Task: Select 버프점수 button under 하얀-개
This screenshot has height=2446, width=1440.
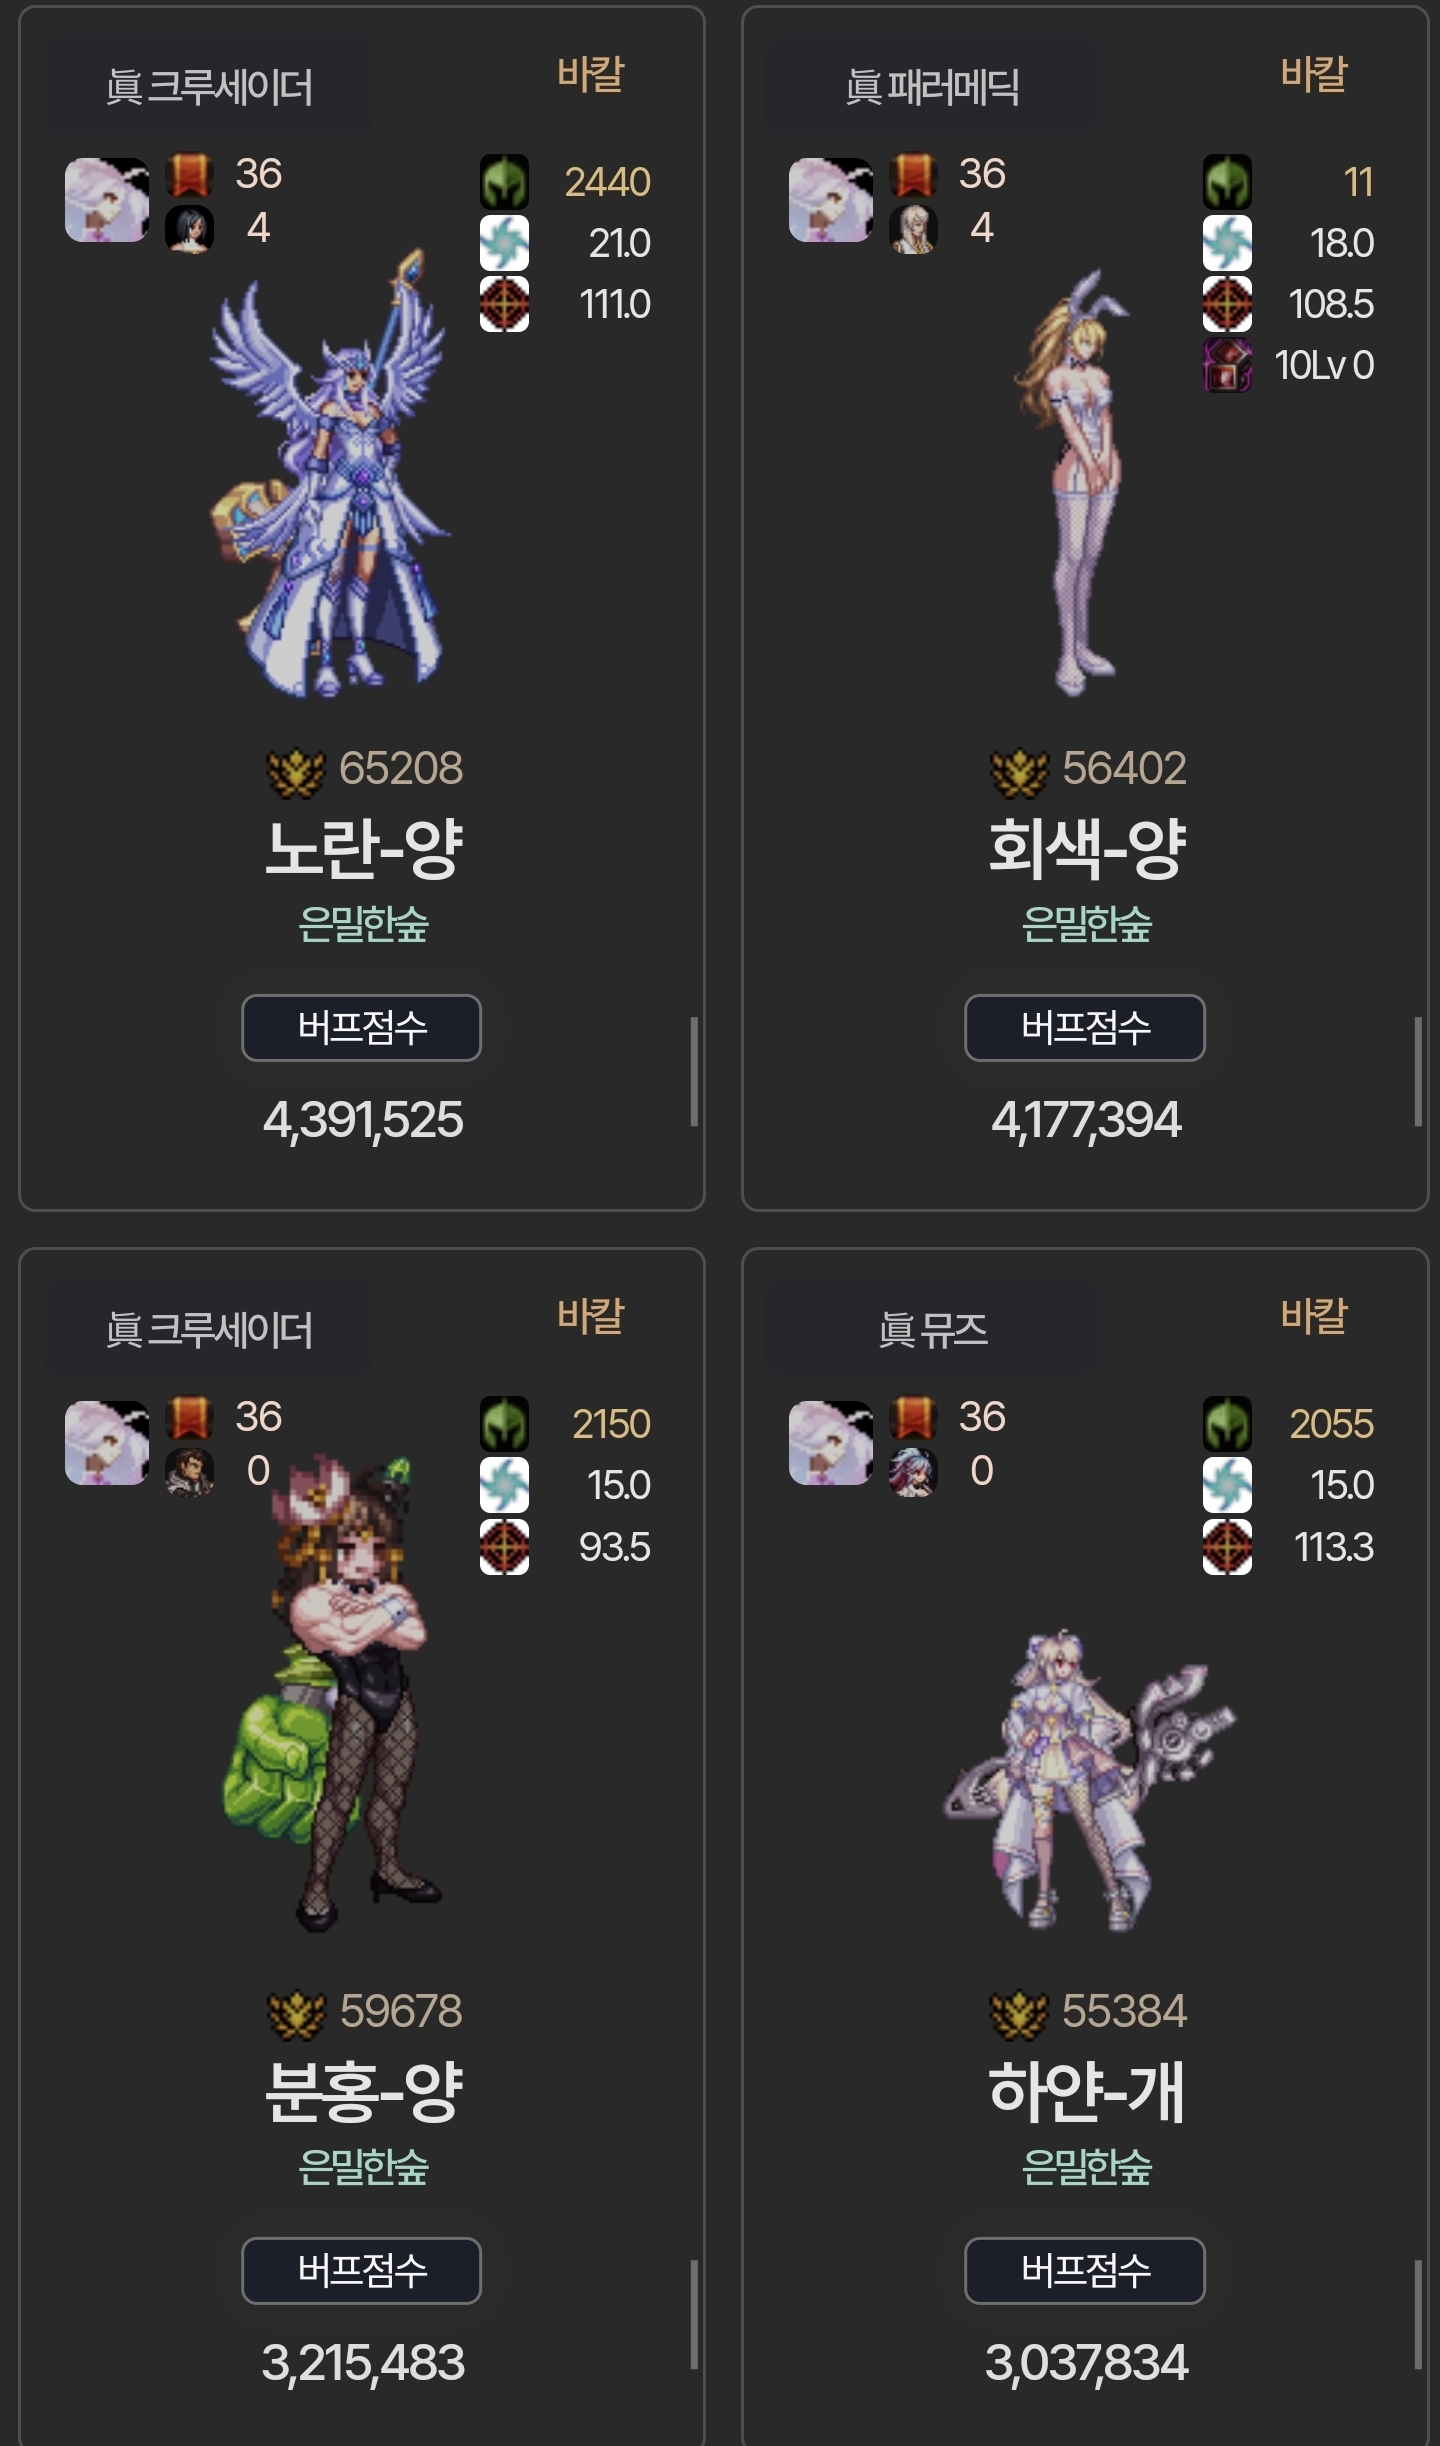Action: [x=1085, y=2270]
